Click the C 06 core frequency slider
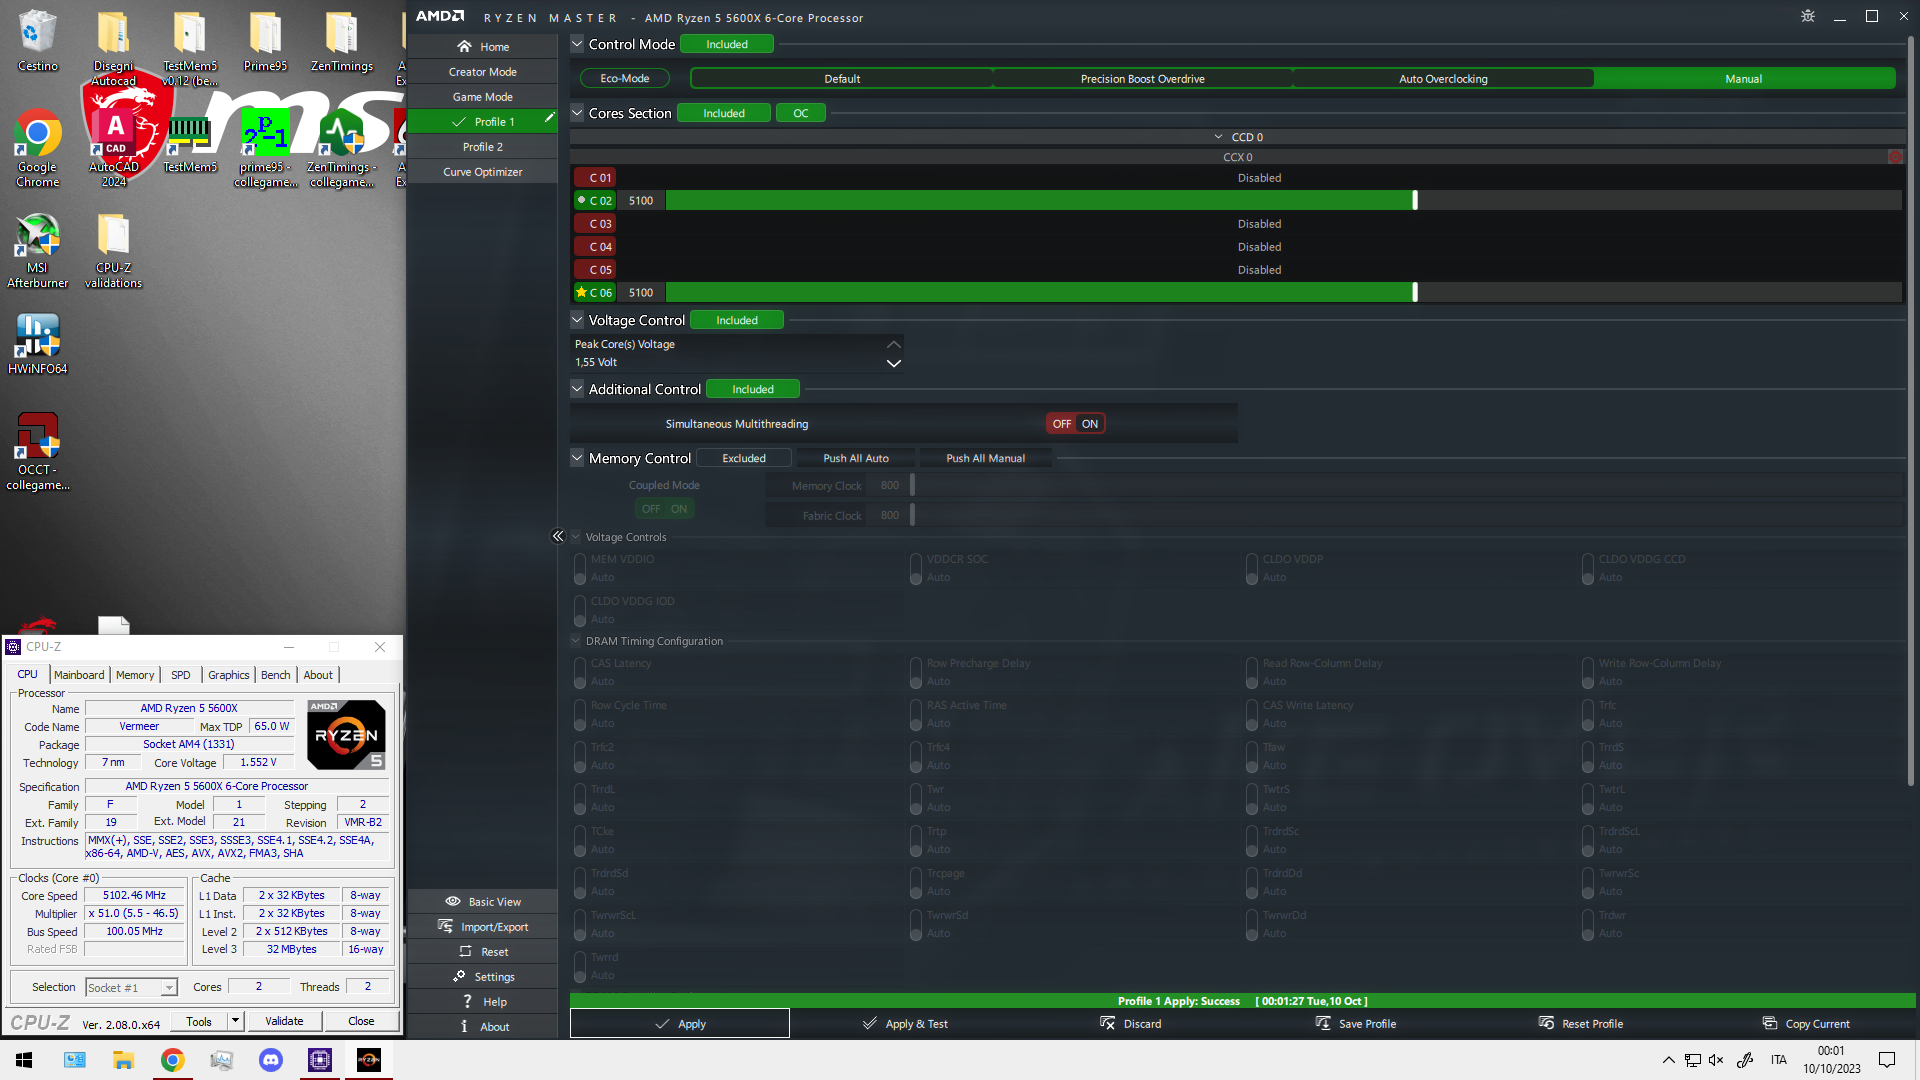The width and height of the screenshot is (1920, 1080). coord(1284,292)
